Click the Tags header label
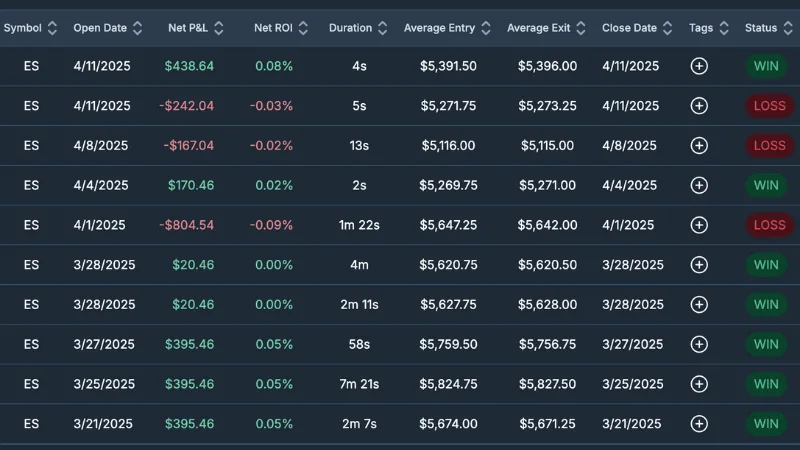Viewport: 800px width, 450px height. (x=701, y=28)
